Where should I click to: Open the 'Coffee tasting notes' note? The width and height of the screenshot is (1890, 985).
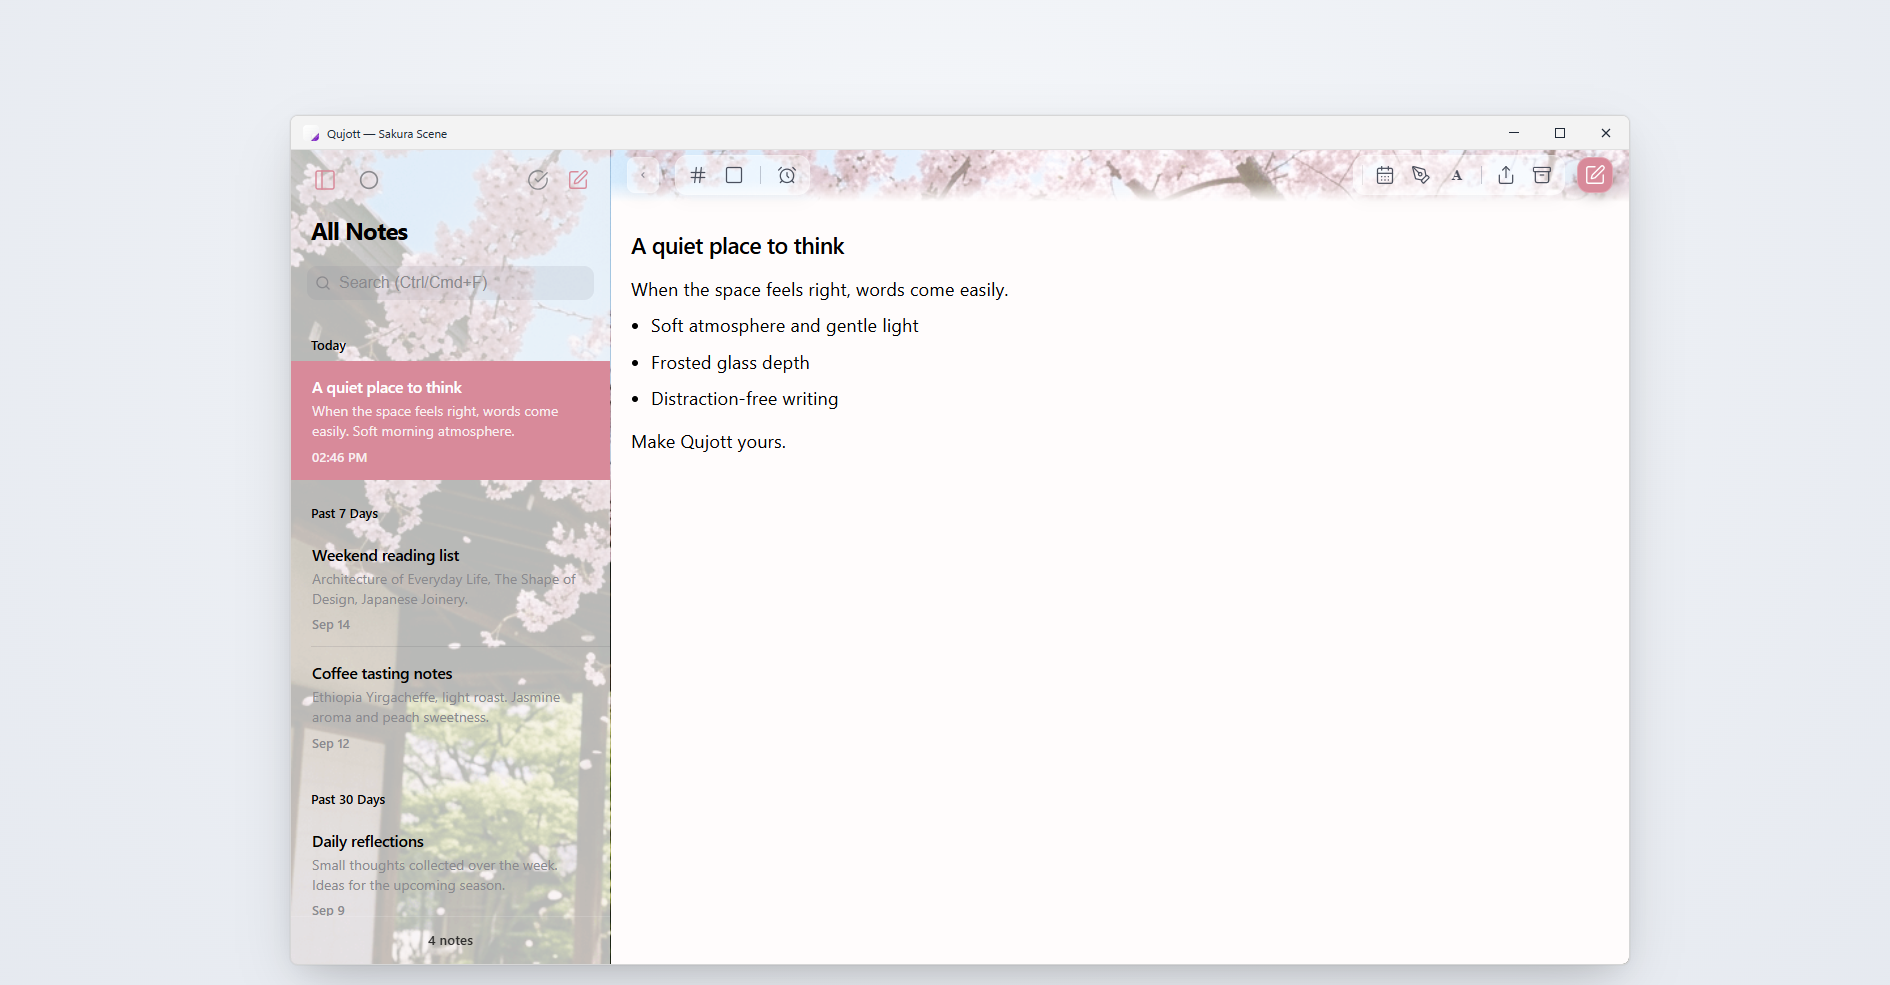(450, 707)
